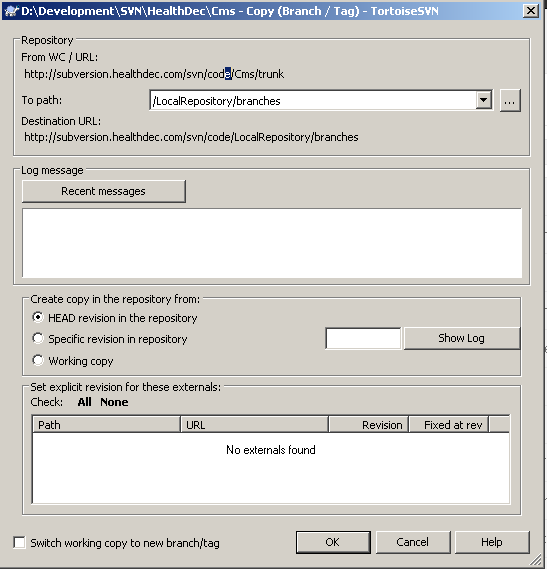Open Recent messages
This screenshot has height=569, width=547.
tap(103, 191)
